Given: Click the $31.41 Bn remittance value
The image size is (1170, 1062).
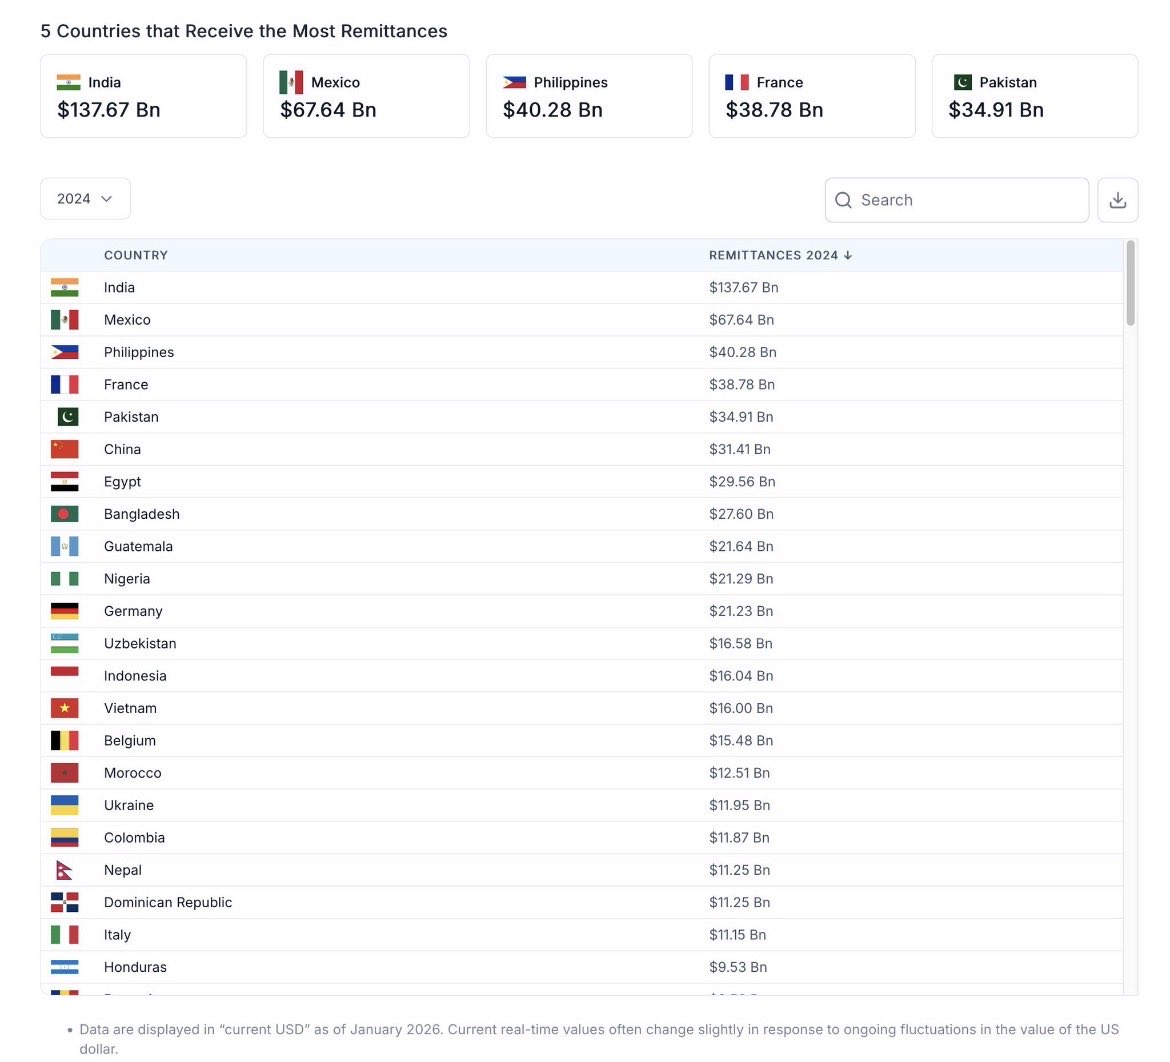Looking at the screenshot, I should [740, 449].
